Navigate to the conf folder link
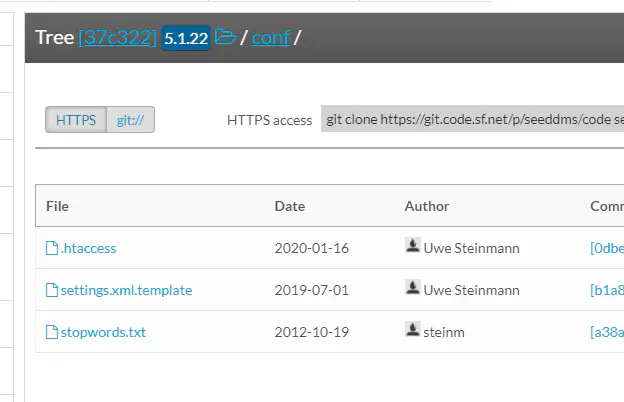 (270, 38)
